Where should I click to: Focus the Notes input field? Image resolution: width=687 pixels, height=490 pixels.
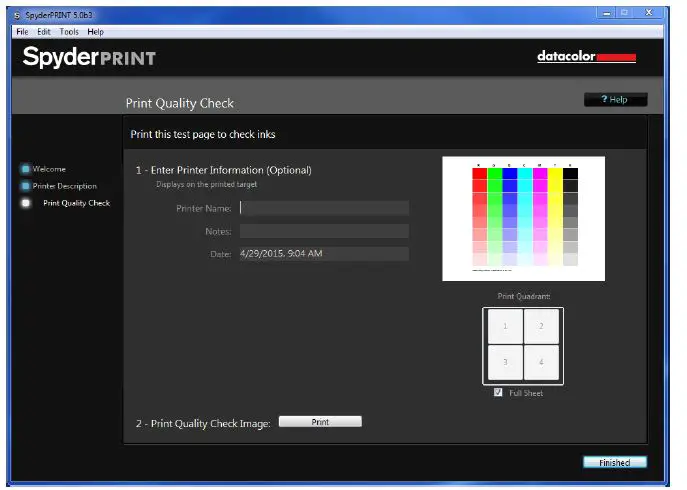[x=324, y=231]
